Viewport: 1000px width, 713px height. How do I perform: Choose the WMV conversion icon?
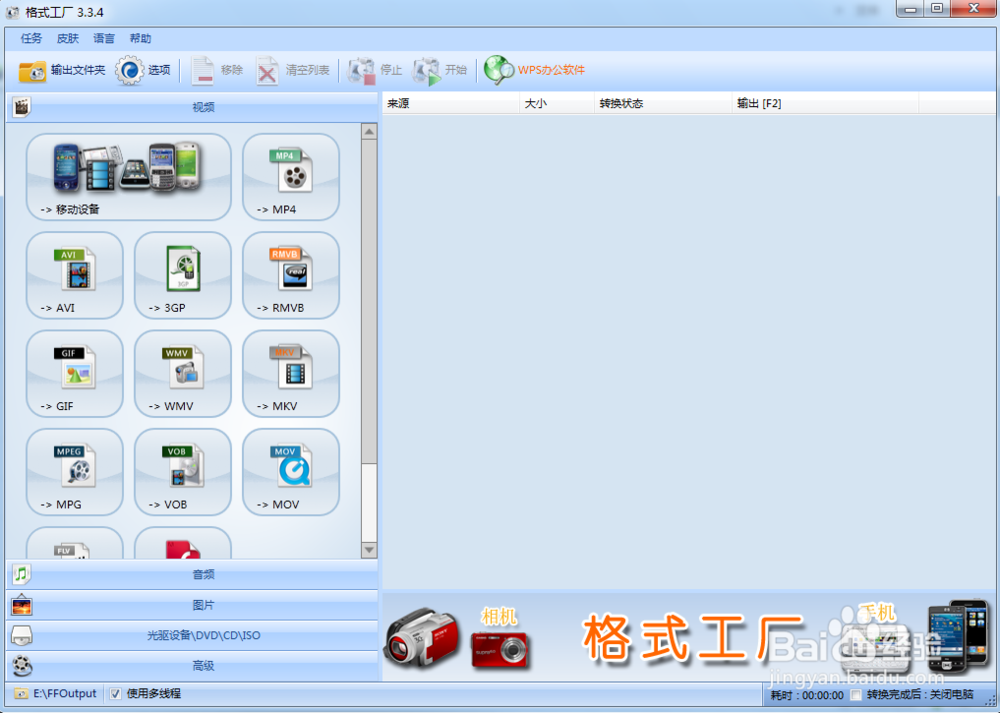click(x=182, y=373)
